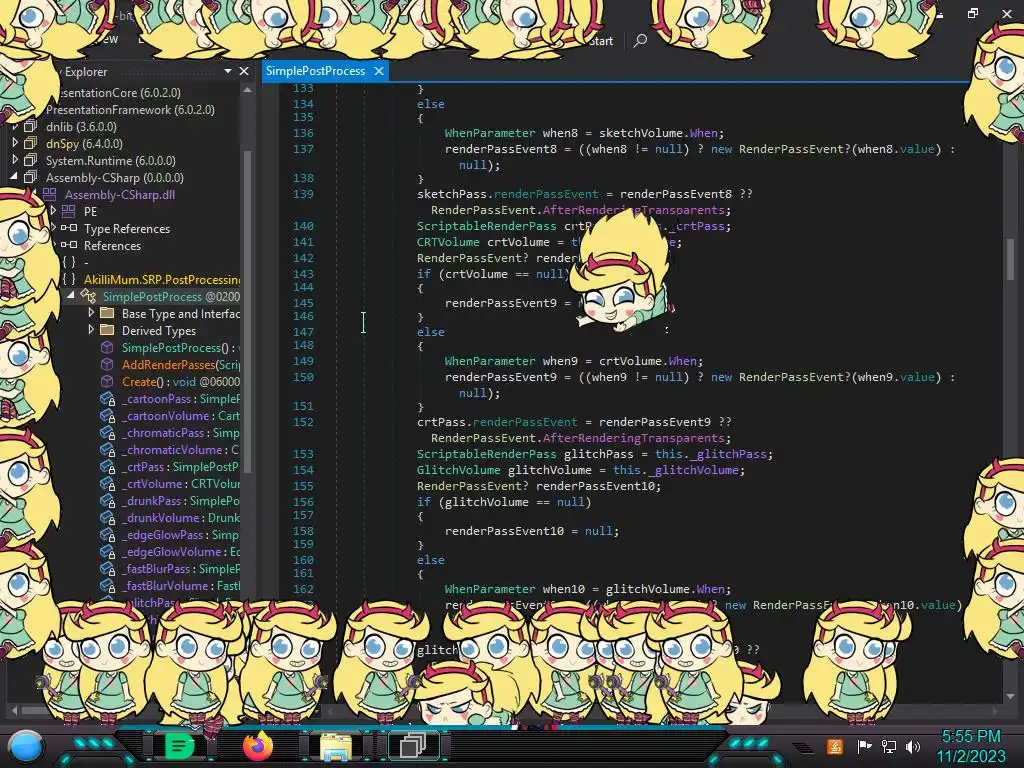This screenshot has height=768, width=1024.
Task: Click the Assembly-CSharp (0.0.0.0) assembly icon
Action: coord(30,177)
